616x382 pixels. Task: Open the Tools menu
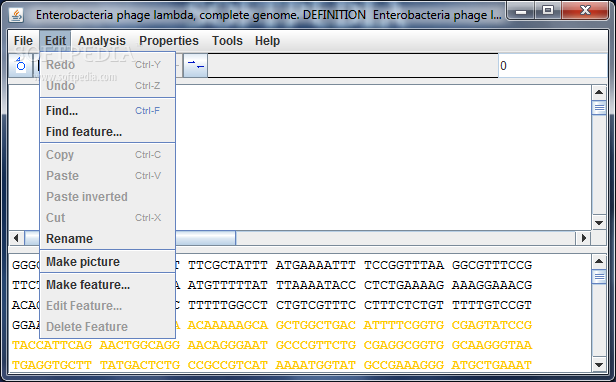[x=227, y=41]
